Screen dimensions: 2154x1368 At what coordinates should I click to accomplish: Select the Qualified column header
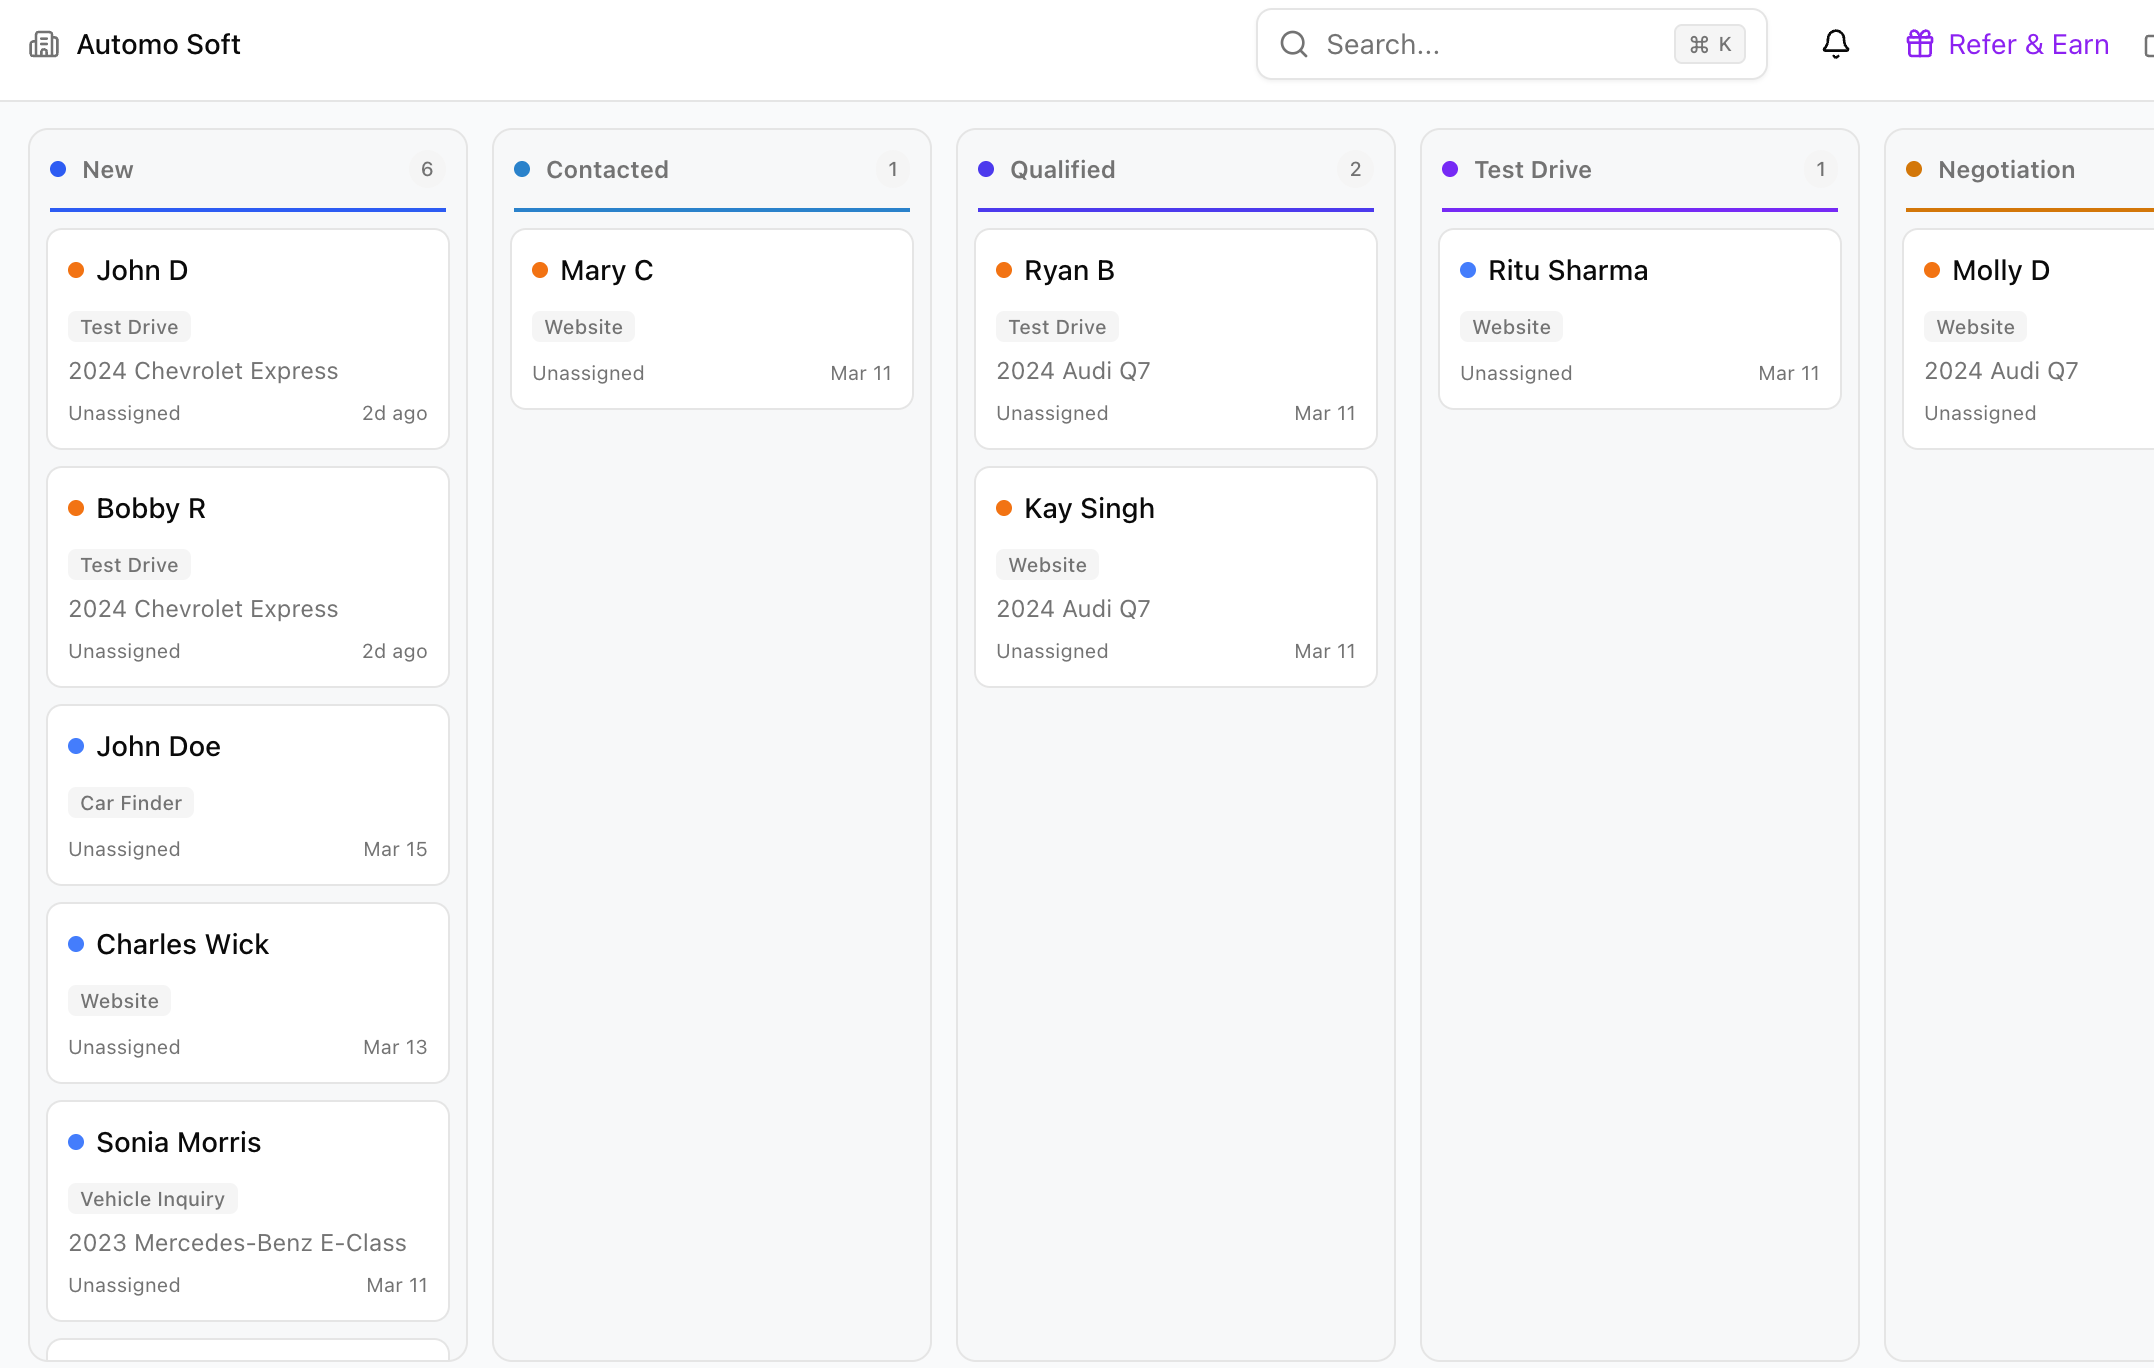(x=1062, y=169)
